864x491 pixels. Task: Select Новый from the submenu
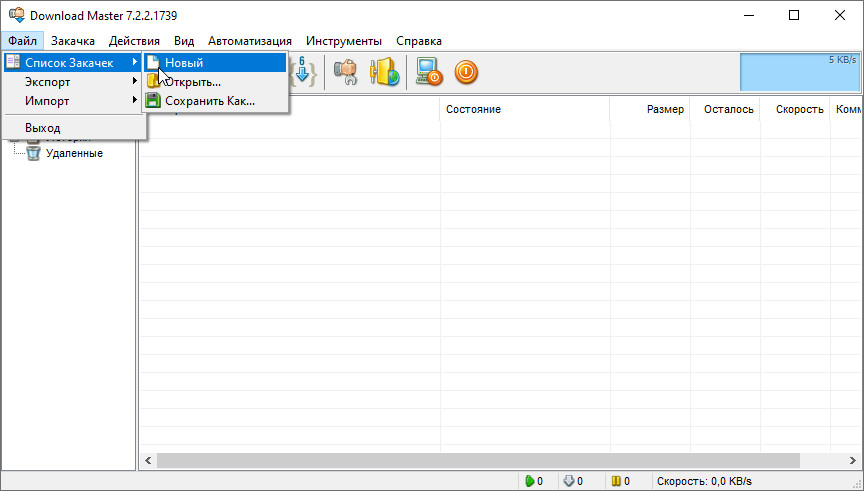click(184, 63)
